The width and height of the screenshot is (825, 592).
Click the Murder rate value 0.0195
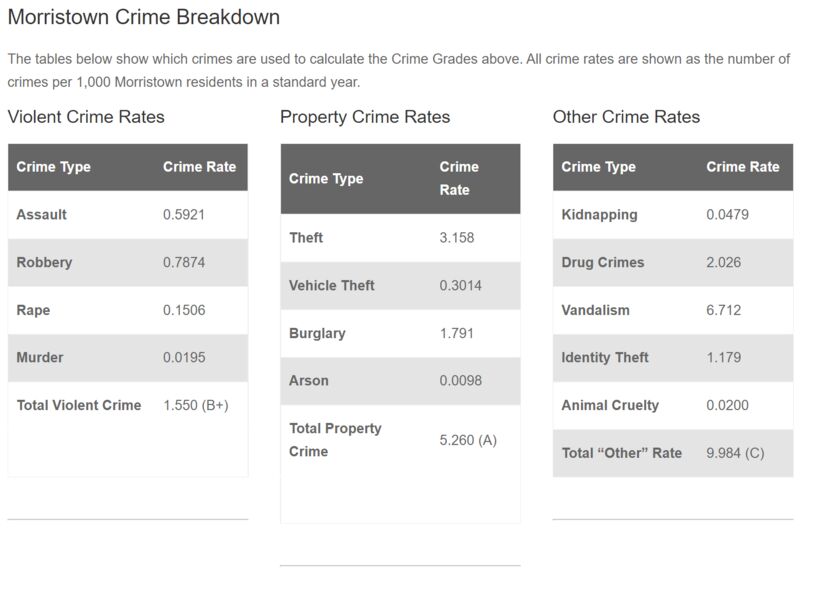click(x=184, y=358)
